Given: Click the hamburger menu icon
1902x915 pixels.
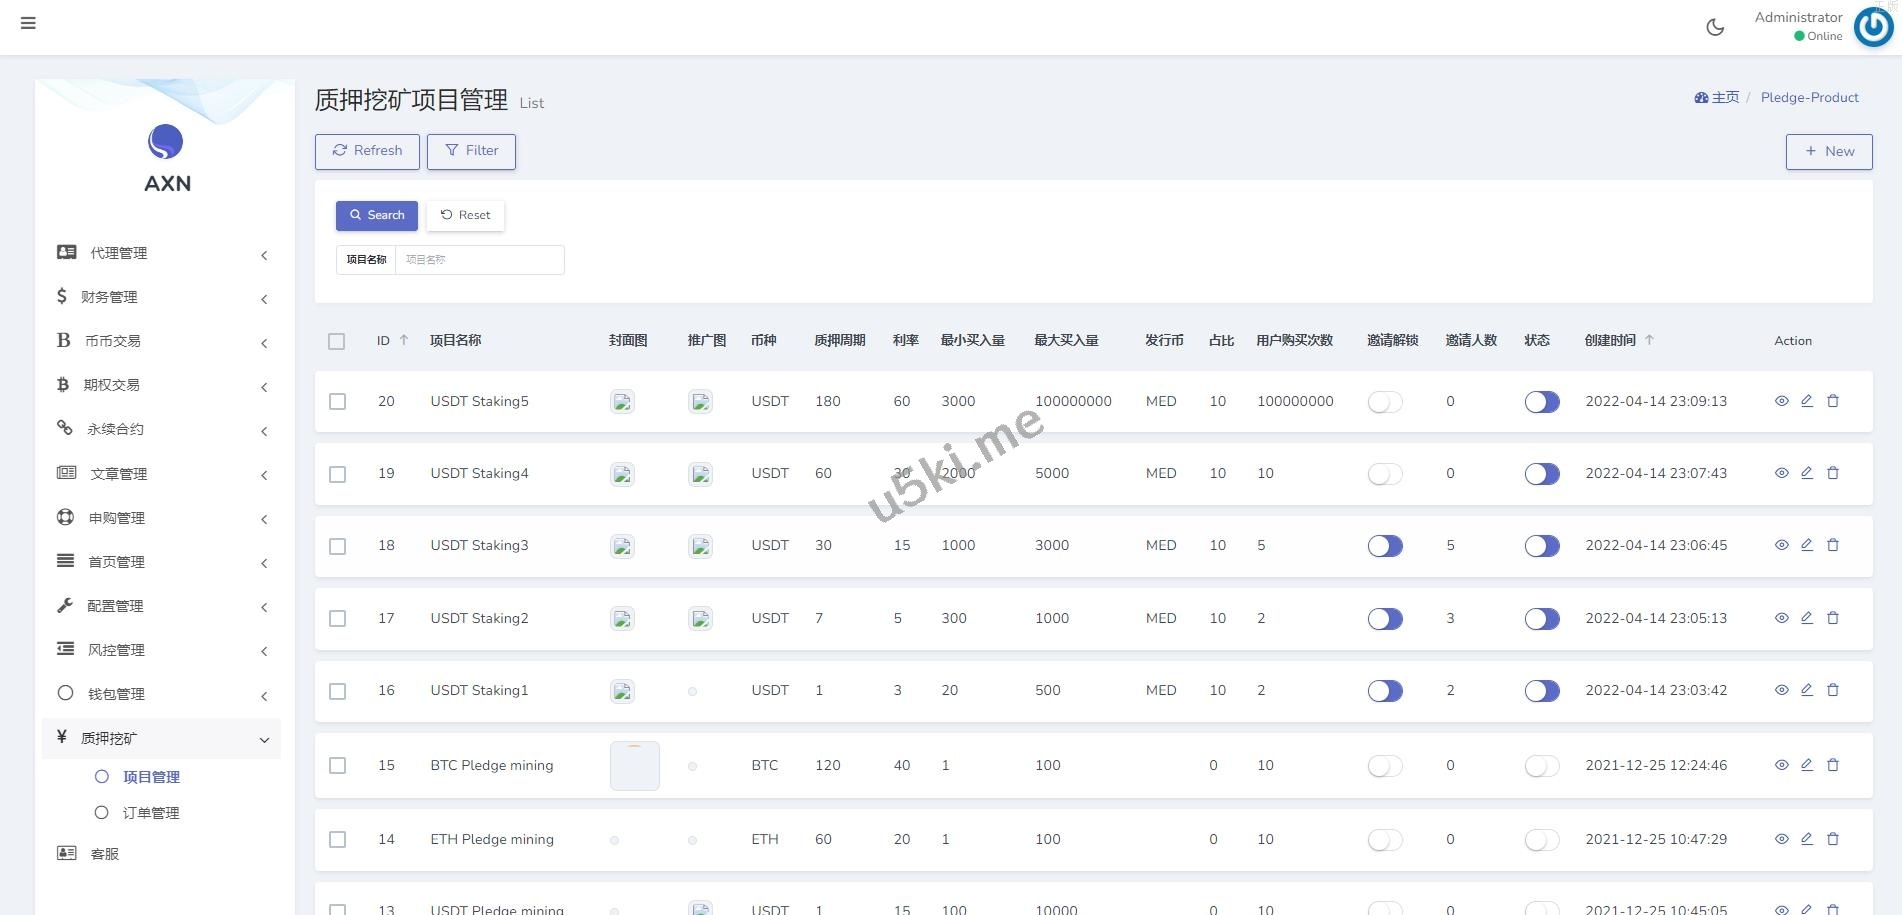Looking at the screenshot, I should point(28,23).
